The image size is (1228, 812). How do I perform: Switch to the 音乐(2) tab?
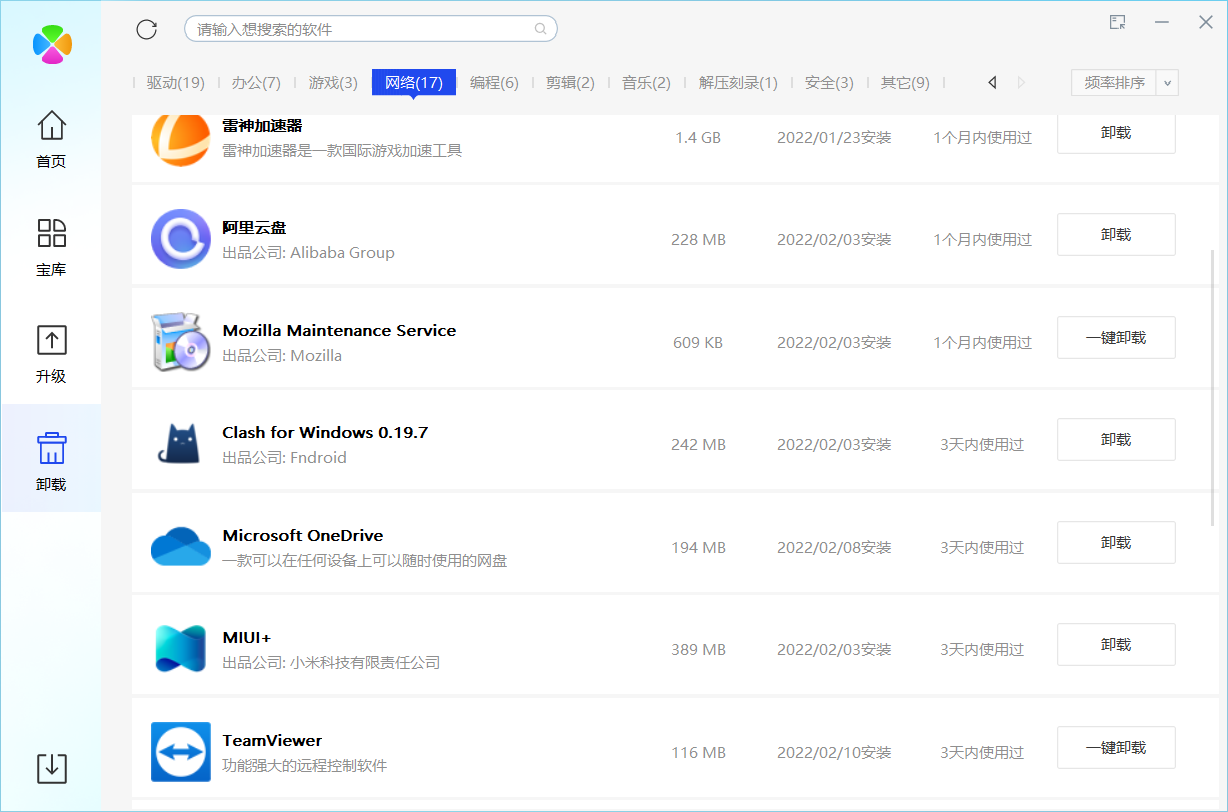646,82
